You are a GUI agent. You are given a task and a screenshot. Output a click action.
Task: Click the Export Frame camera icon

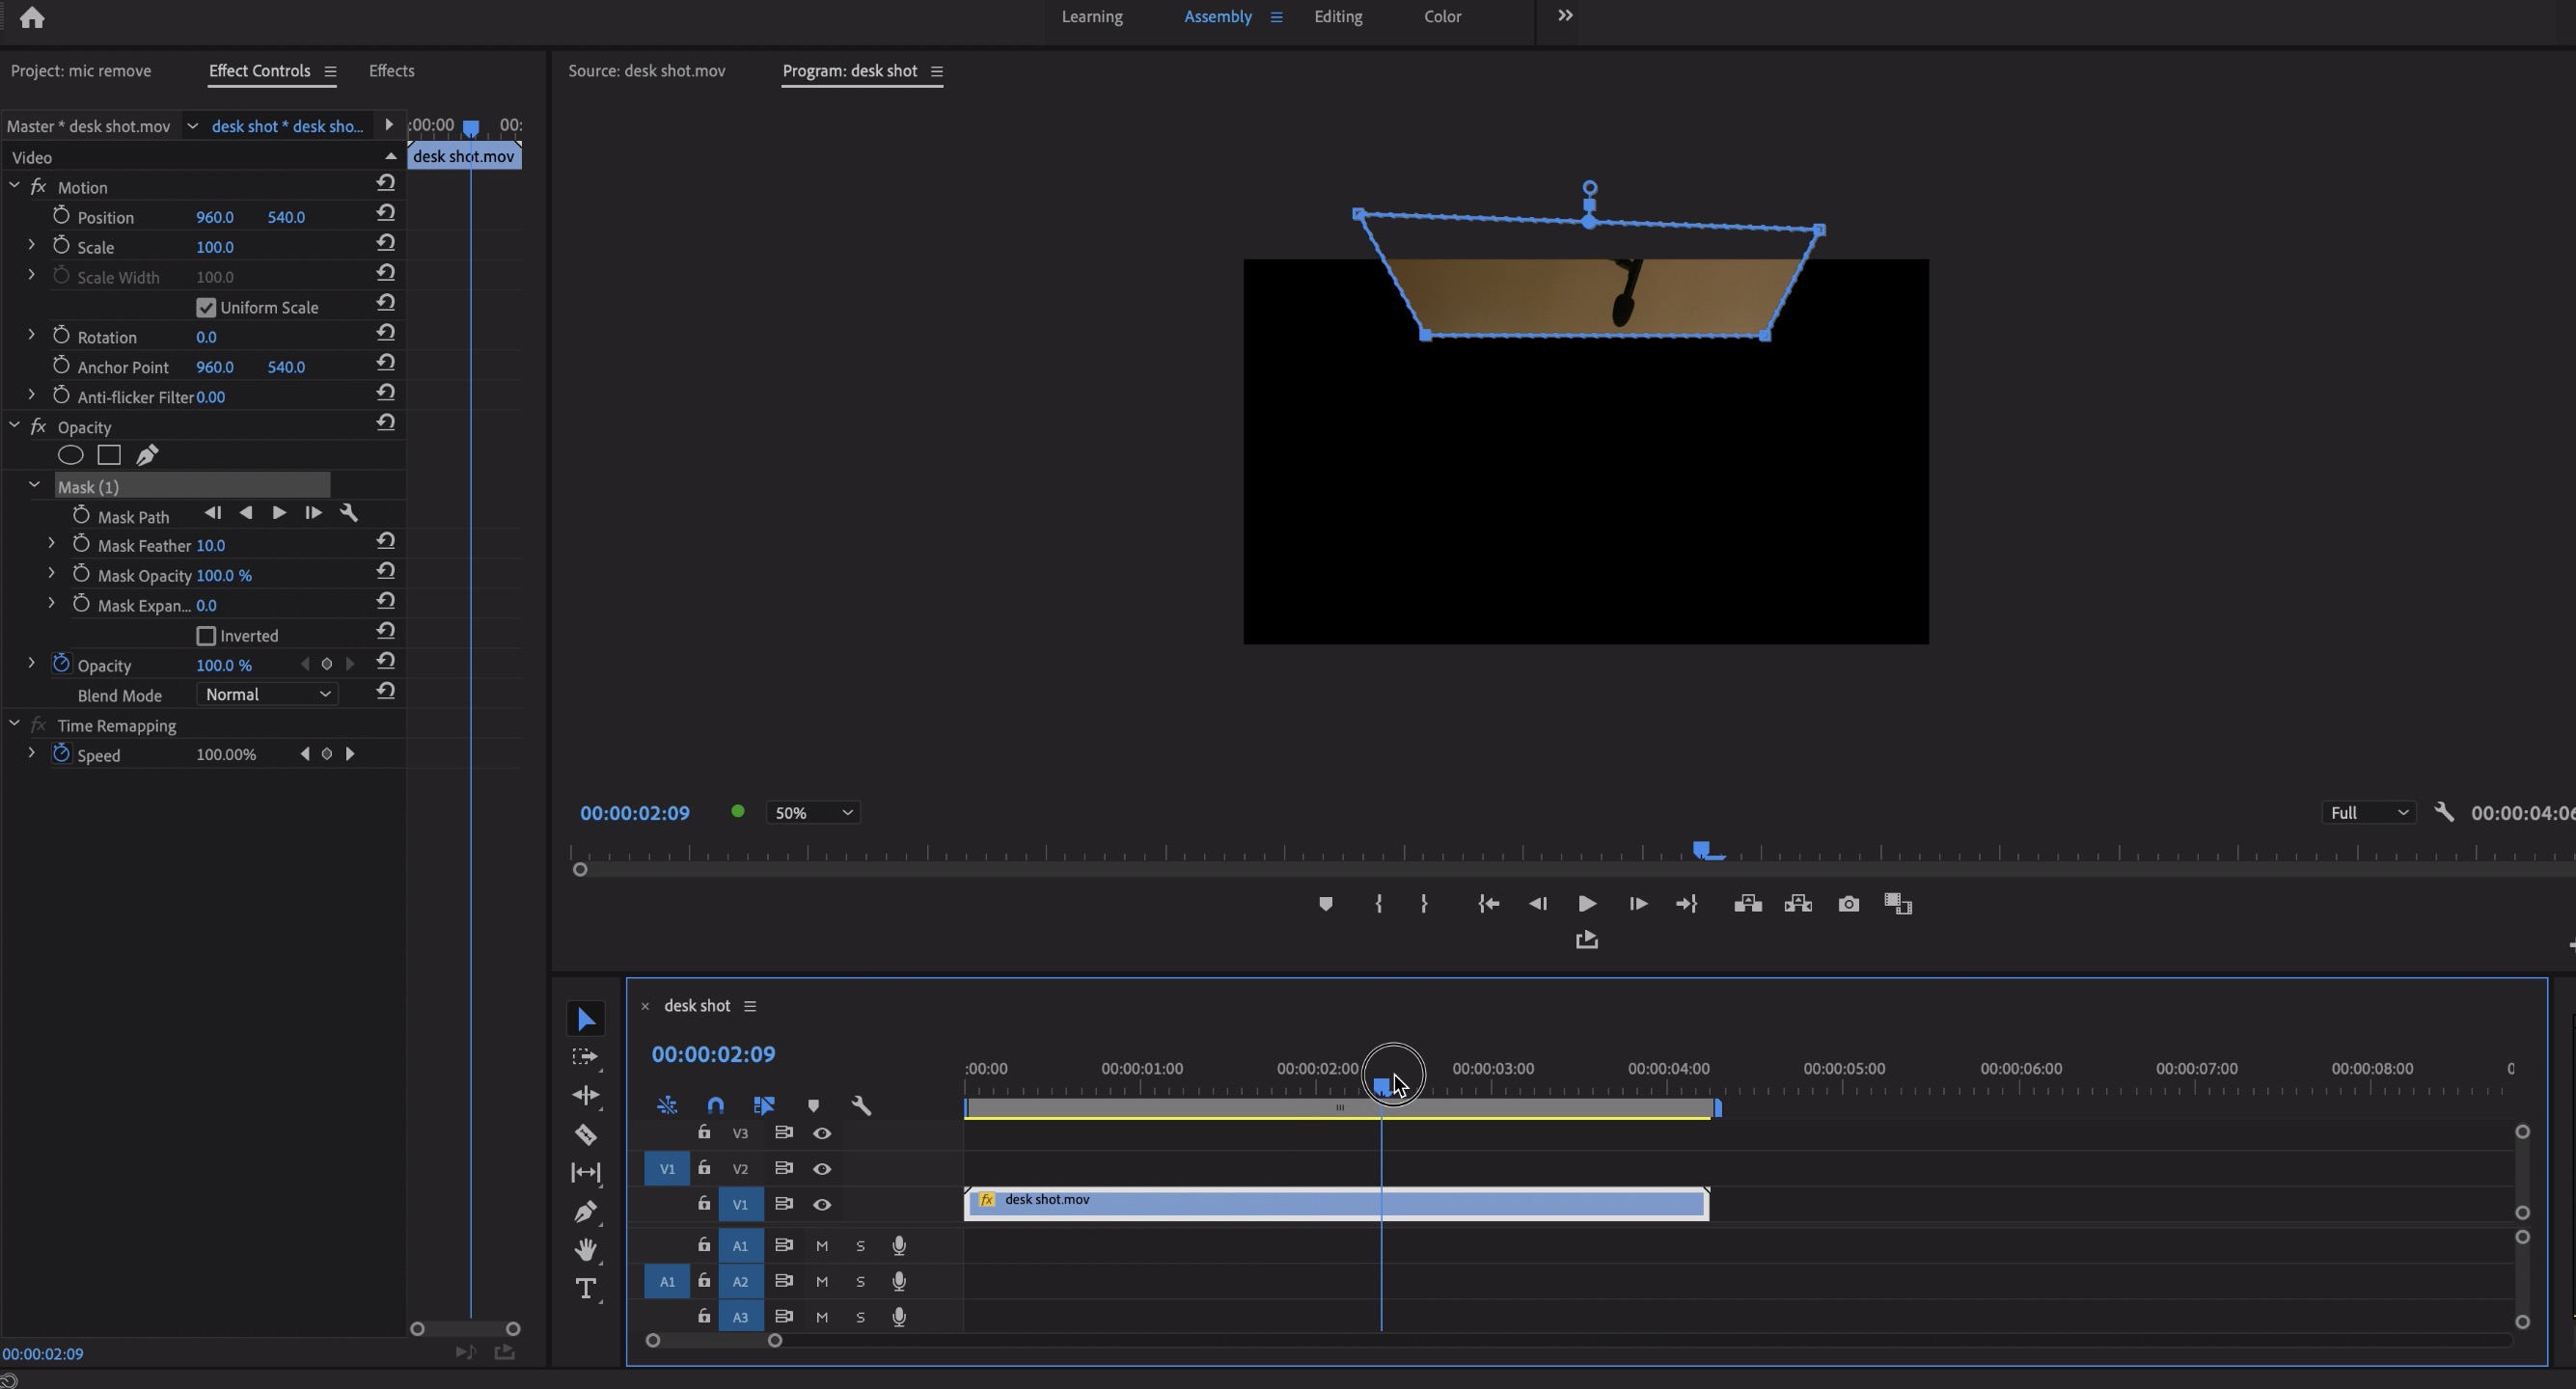tap(1848, 904)
